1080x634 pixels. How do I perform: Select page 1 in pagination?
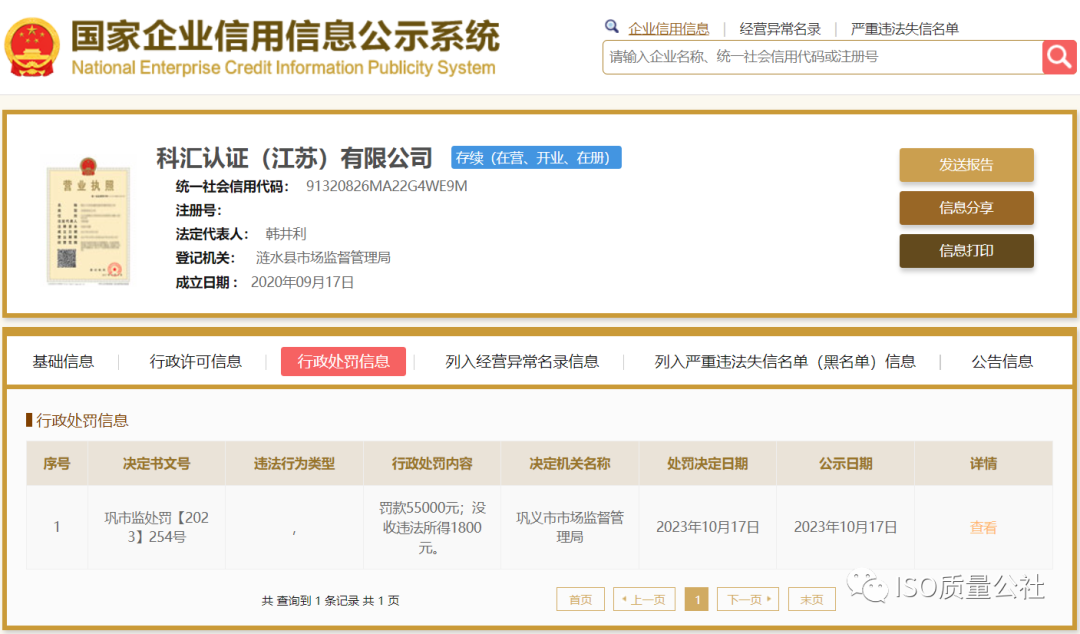point(696,600)
